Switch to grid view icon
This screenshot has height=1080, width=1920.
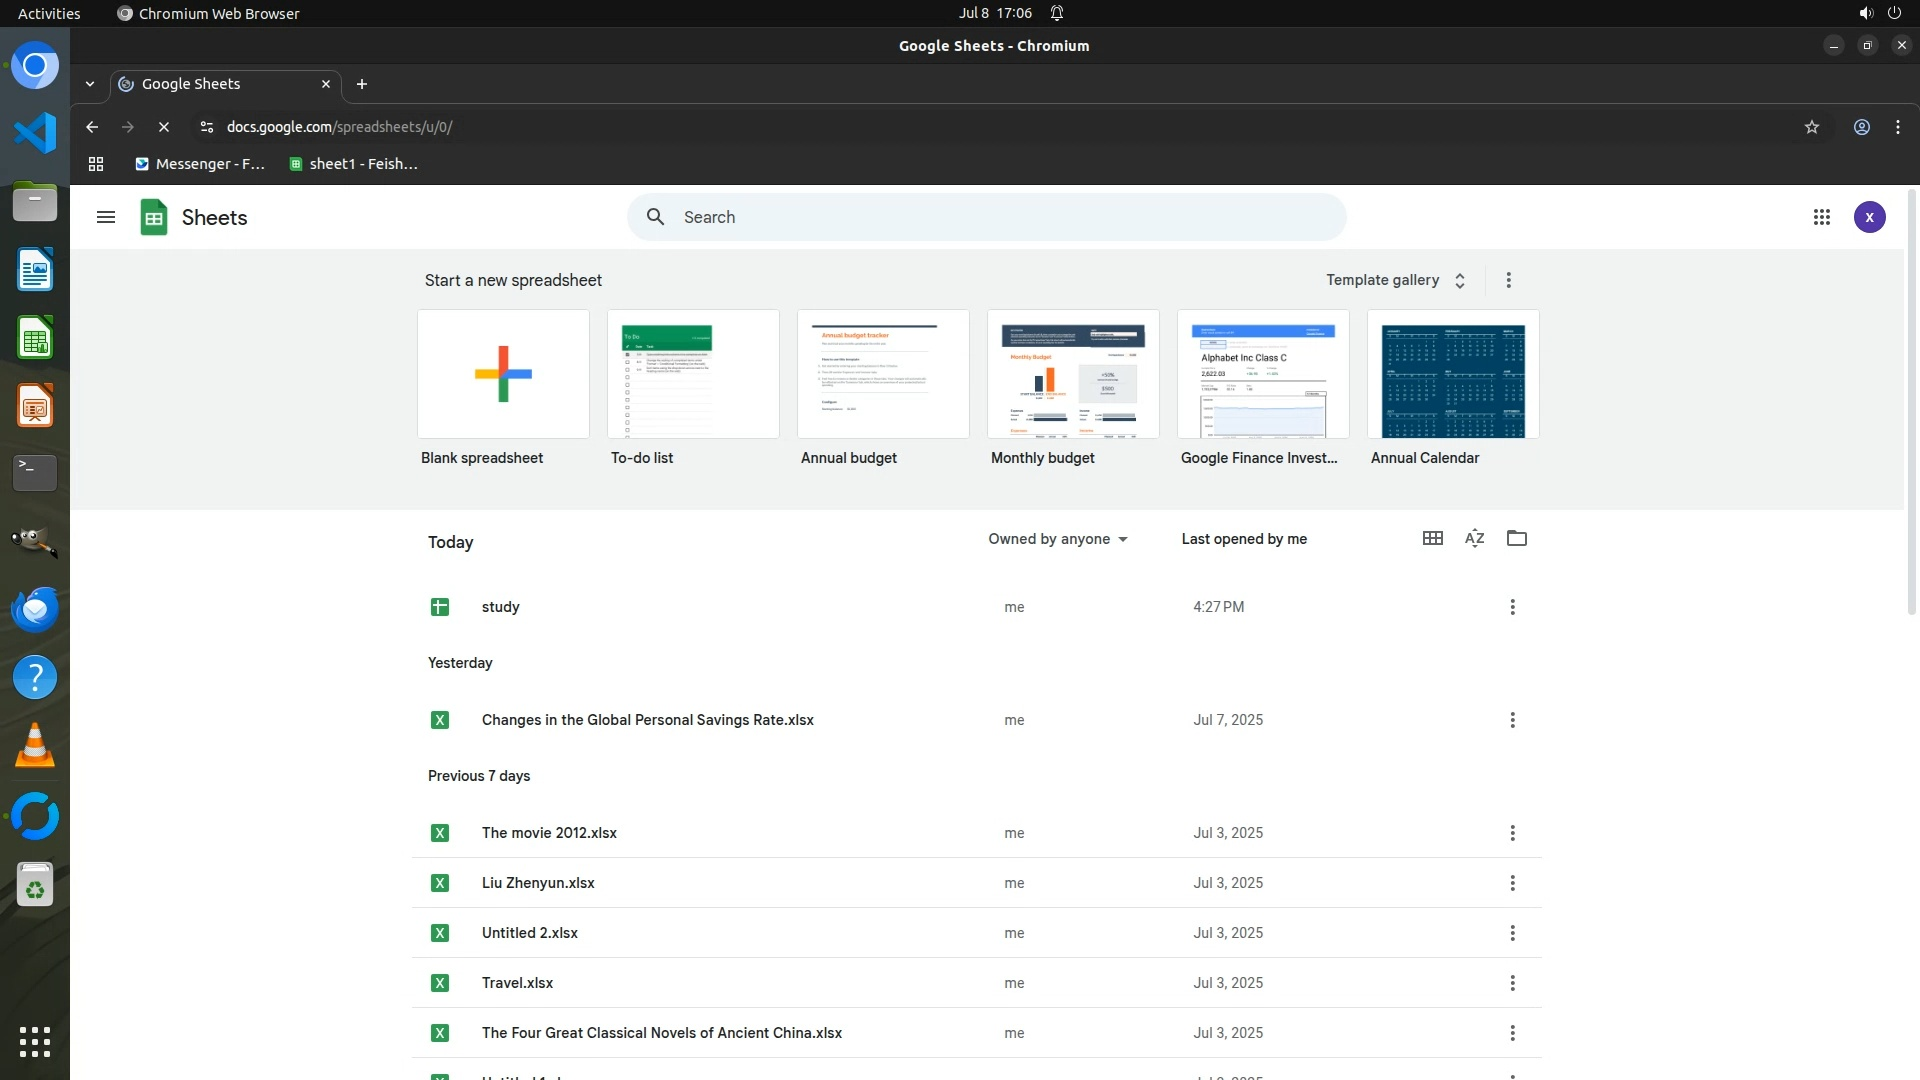[1432, 538]
